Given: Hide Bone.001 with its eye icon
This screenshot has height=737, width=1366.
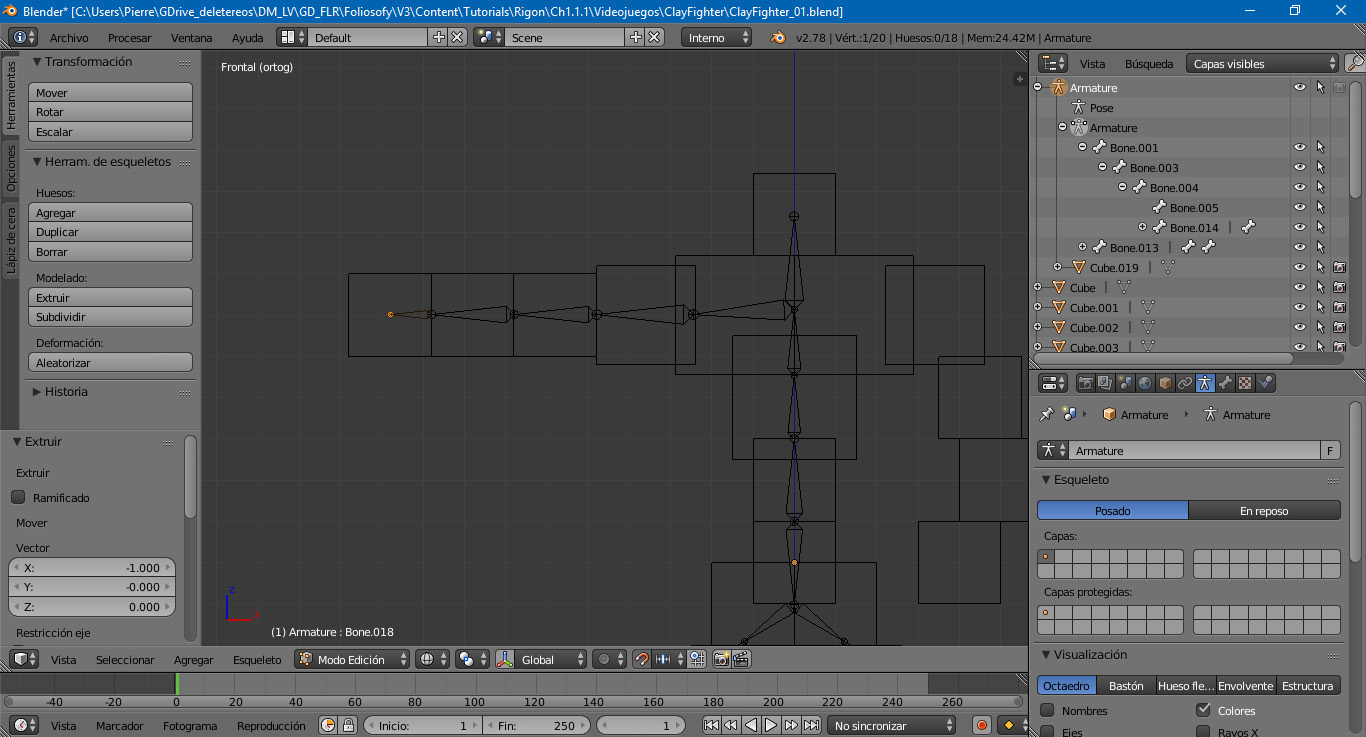Looking at the screenshot, I should point(1300,147).
